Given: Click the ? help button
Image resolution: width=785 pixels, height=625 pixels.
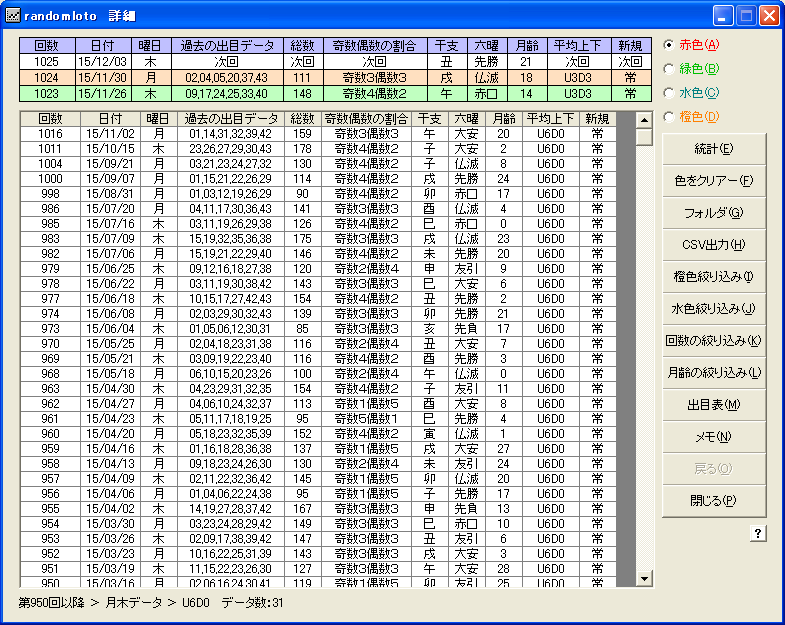Looking at the screenshot, I should (x=758, y=534).
